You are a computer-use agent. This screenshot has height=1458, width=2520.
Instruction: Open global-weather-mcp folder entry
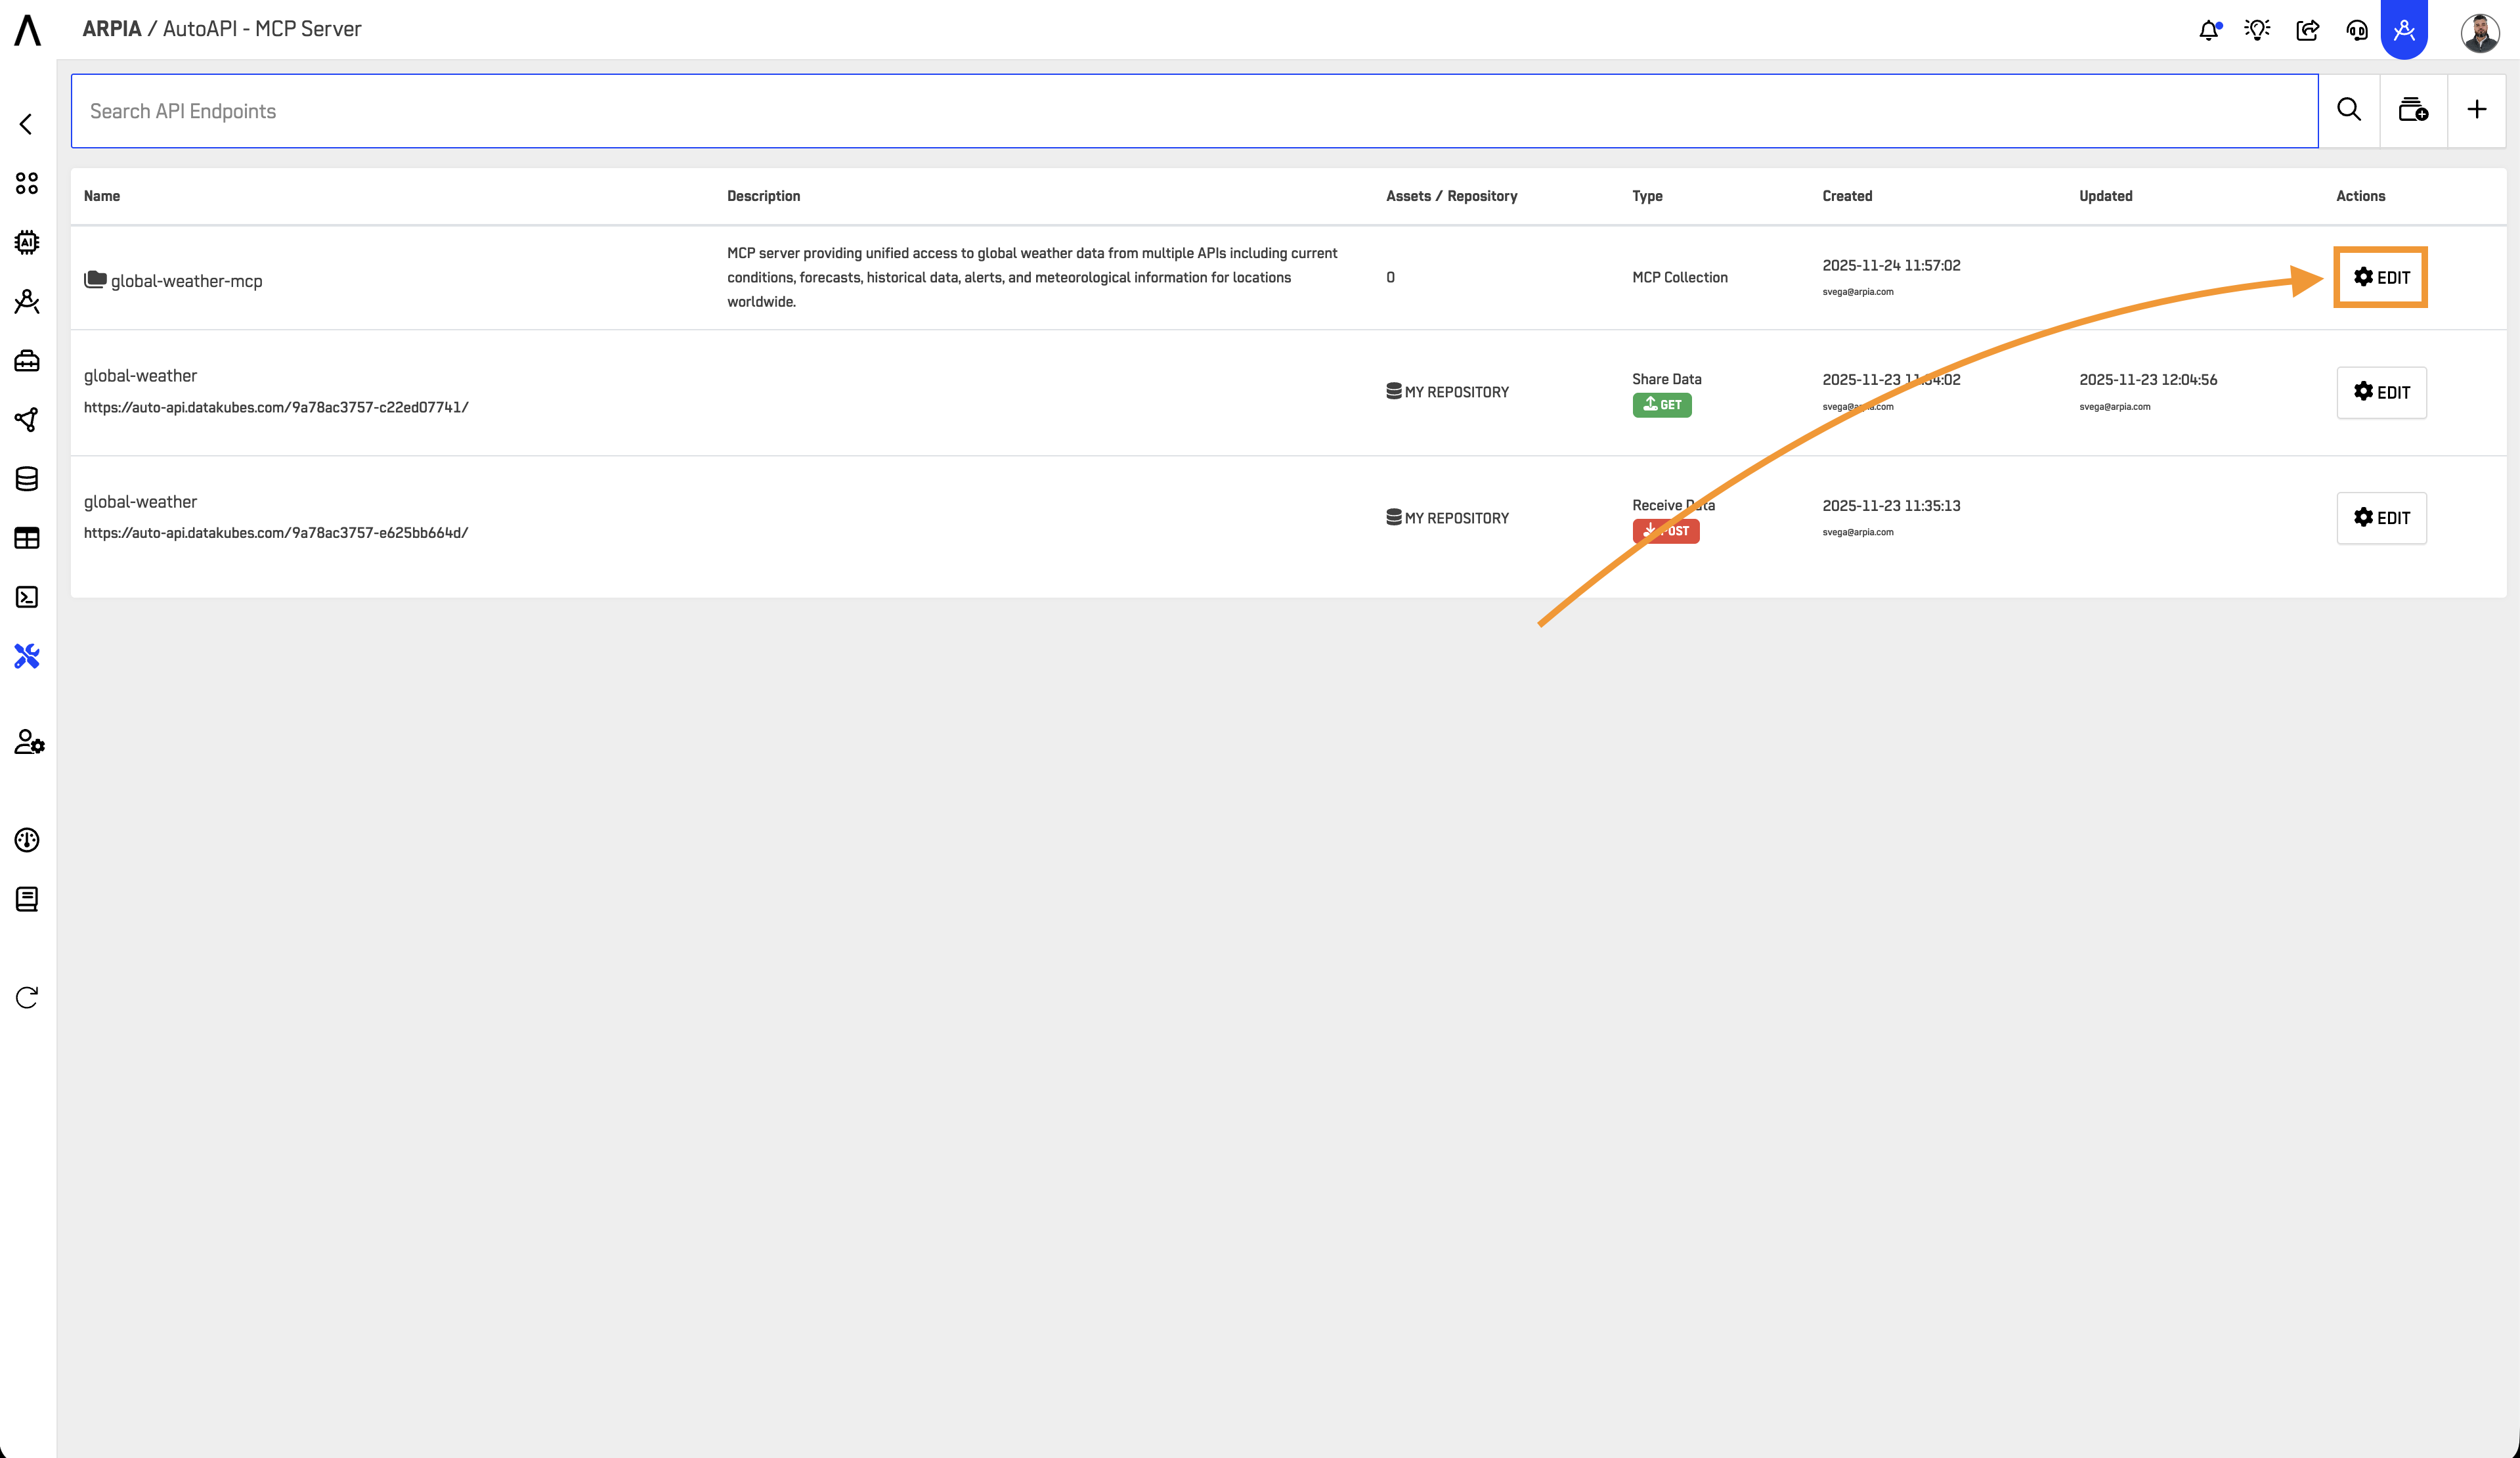click(x=186, y=281)
